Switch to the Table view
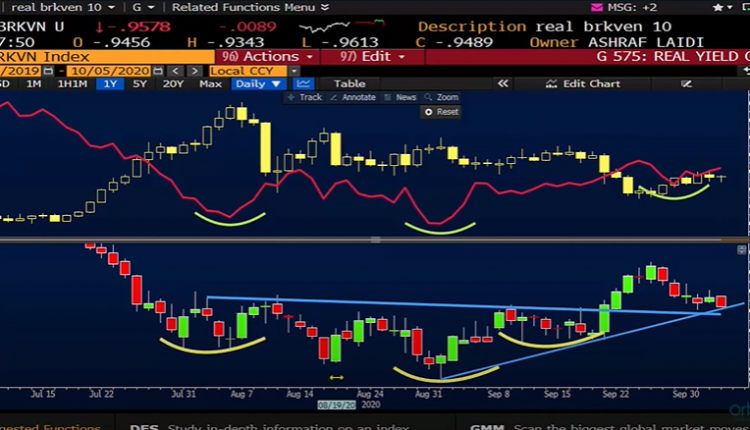 [x=350, y=84]
